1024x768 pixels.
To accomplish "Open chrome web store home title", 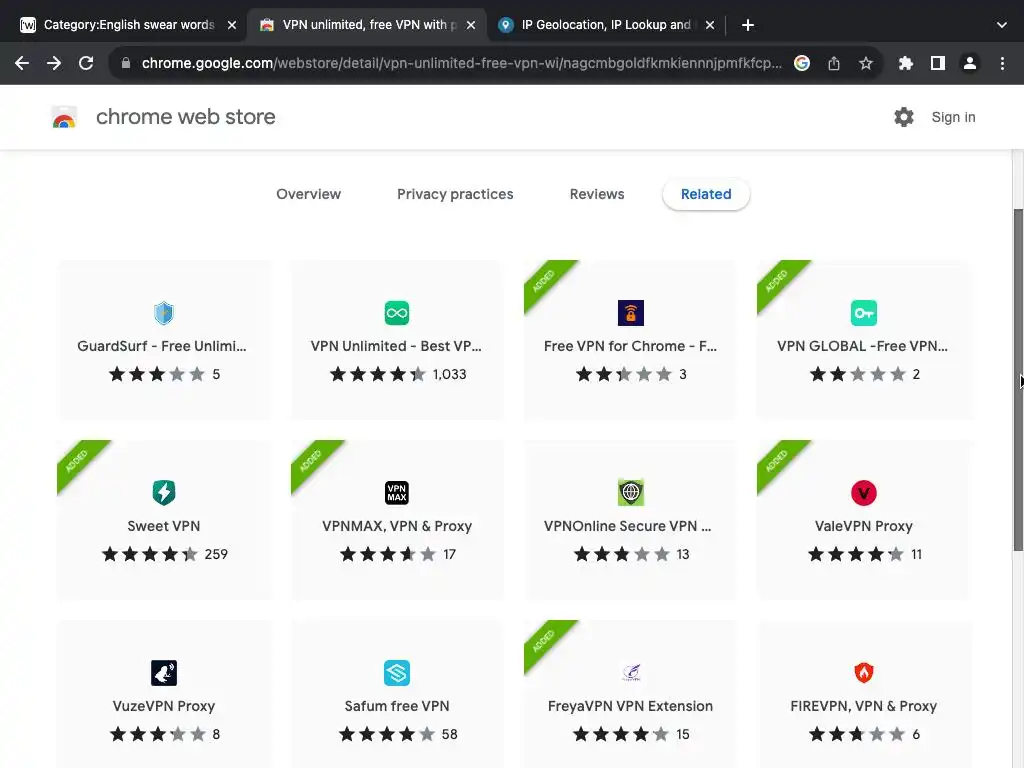I will pos(185,117).
